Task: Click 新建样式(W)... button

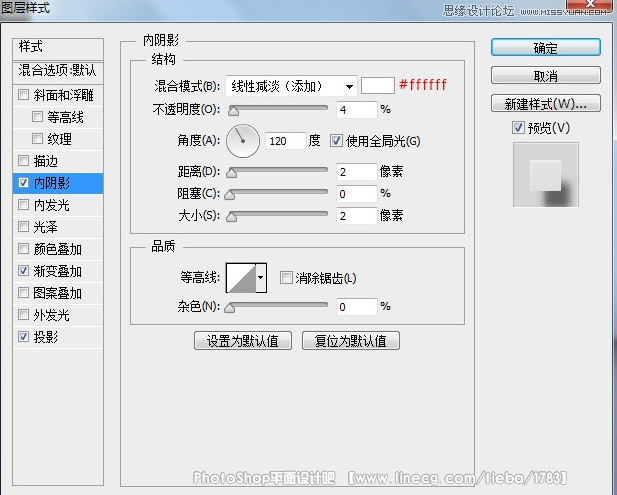Action: 546,104
